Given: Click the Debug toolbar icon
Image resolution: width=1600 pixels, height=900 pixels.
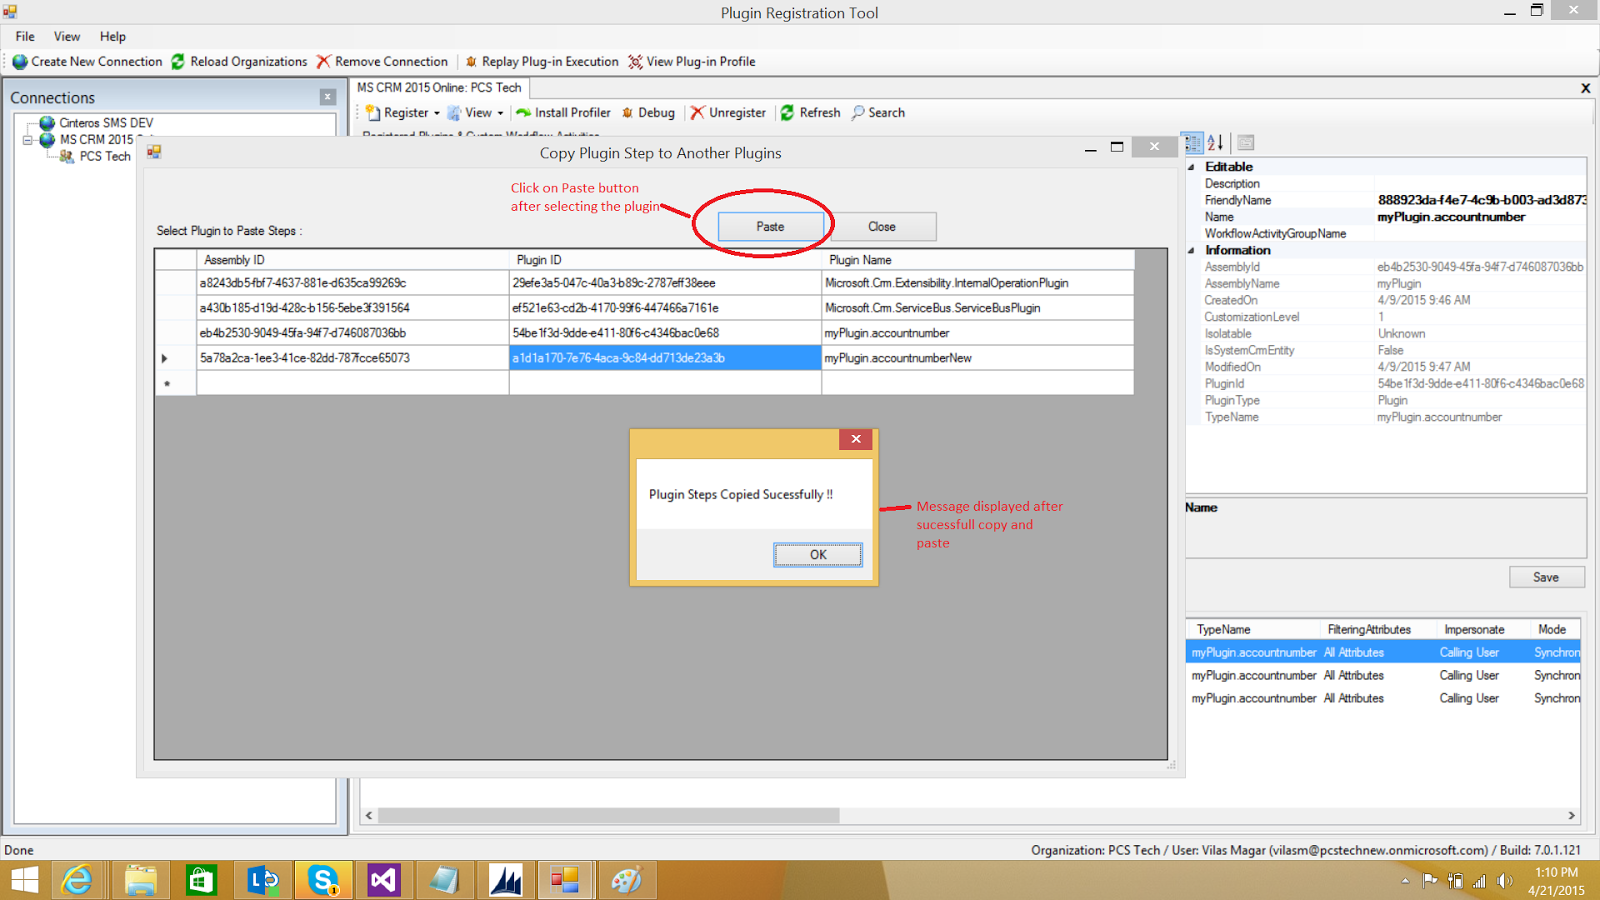Looking at the screenshot, I should (x=648, y=112).
